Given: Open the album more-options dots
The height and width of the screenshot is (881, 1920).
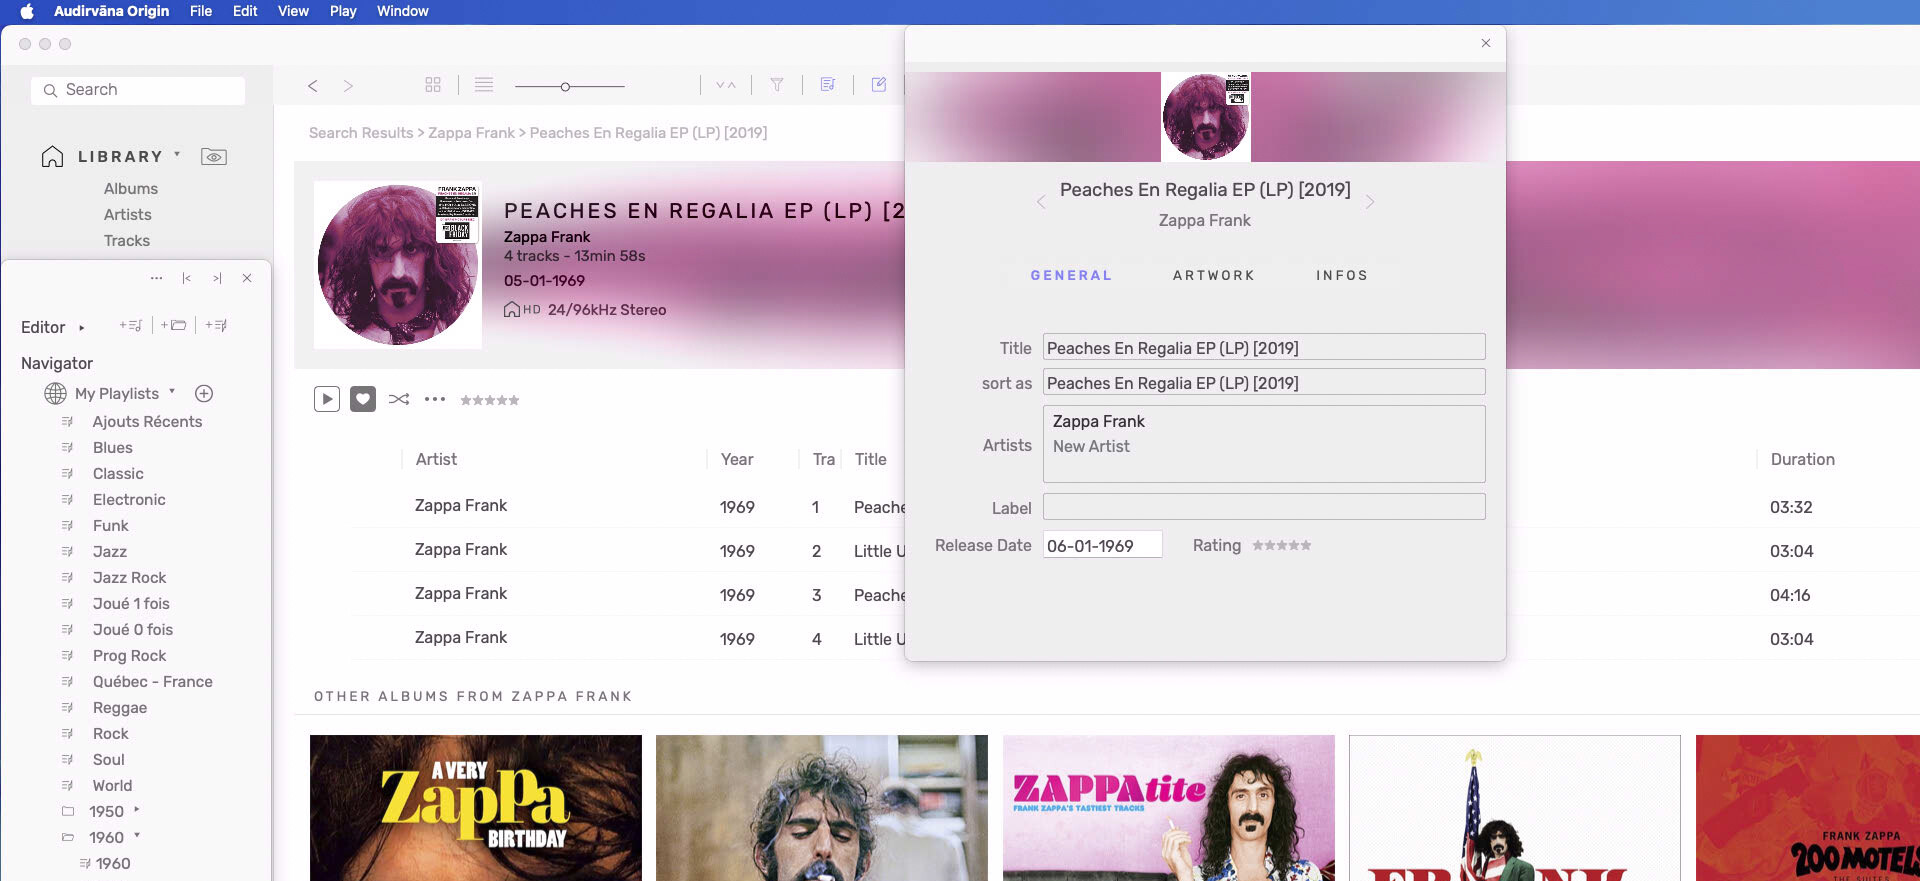Looking at the screenshot, I should 435,399.
